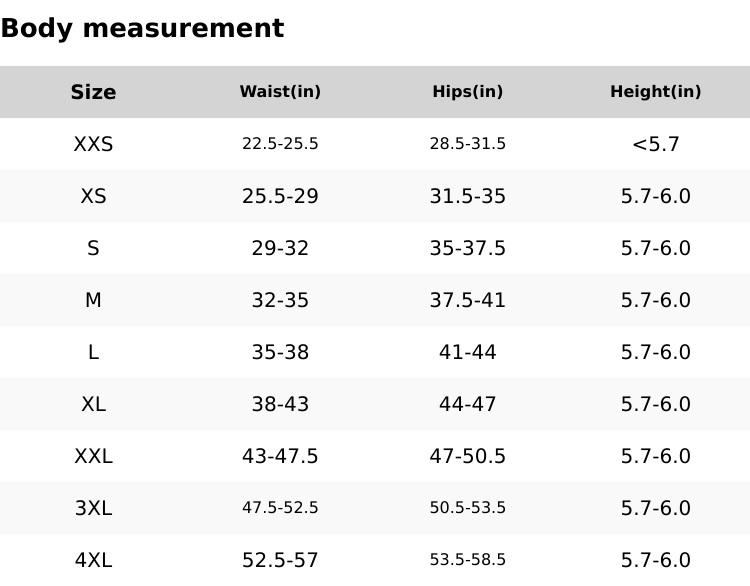This screenshot has width=750, height=586.
Task: Select hips value 37.5-41
Action: click(x=467, y=300)
